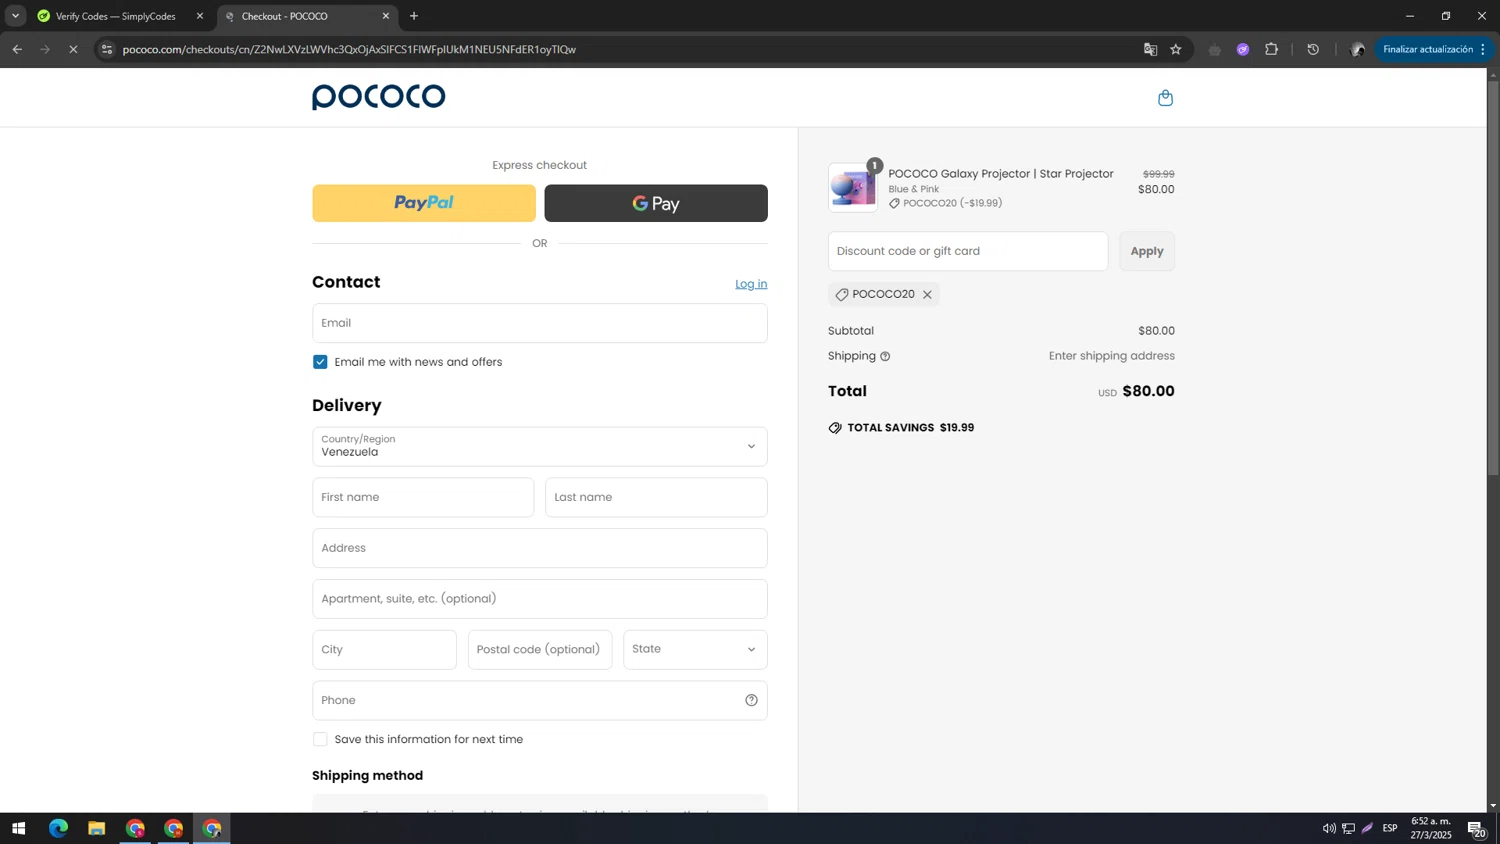Click the Email input field

539,323
